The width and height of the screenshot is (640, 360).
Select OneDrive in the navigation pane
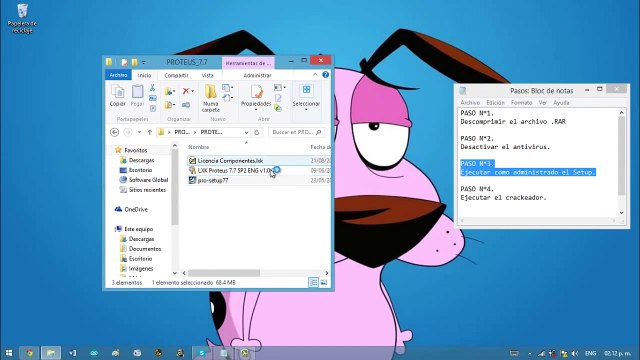click(x=136, y=209)
